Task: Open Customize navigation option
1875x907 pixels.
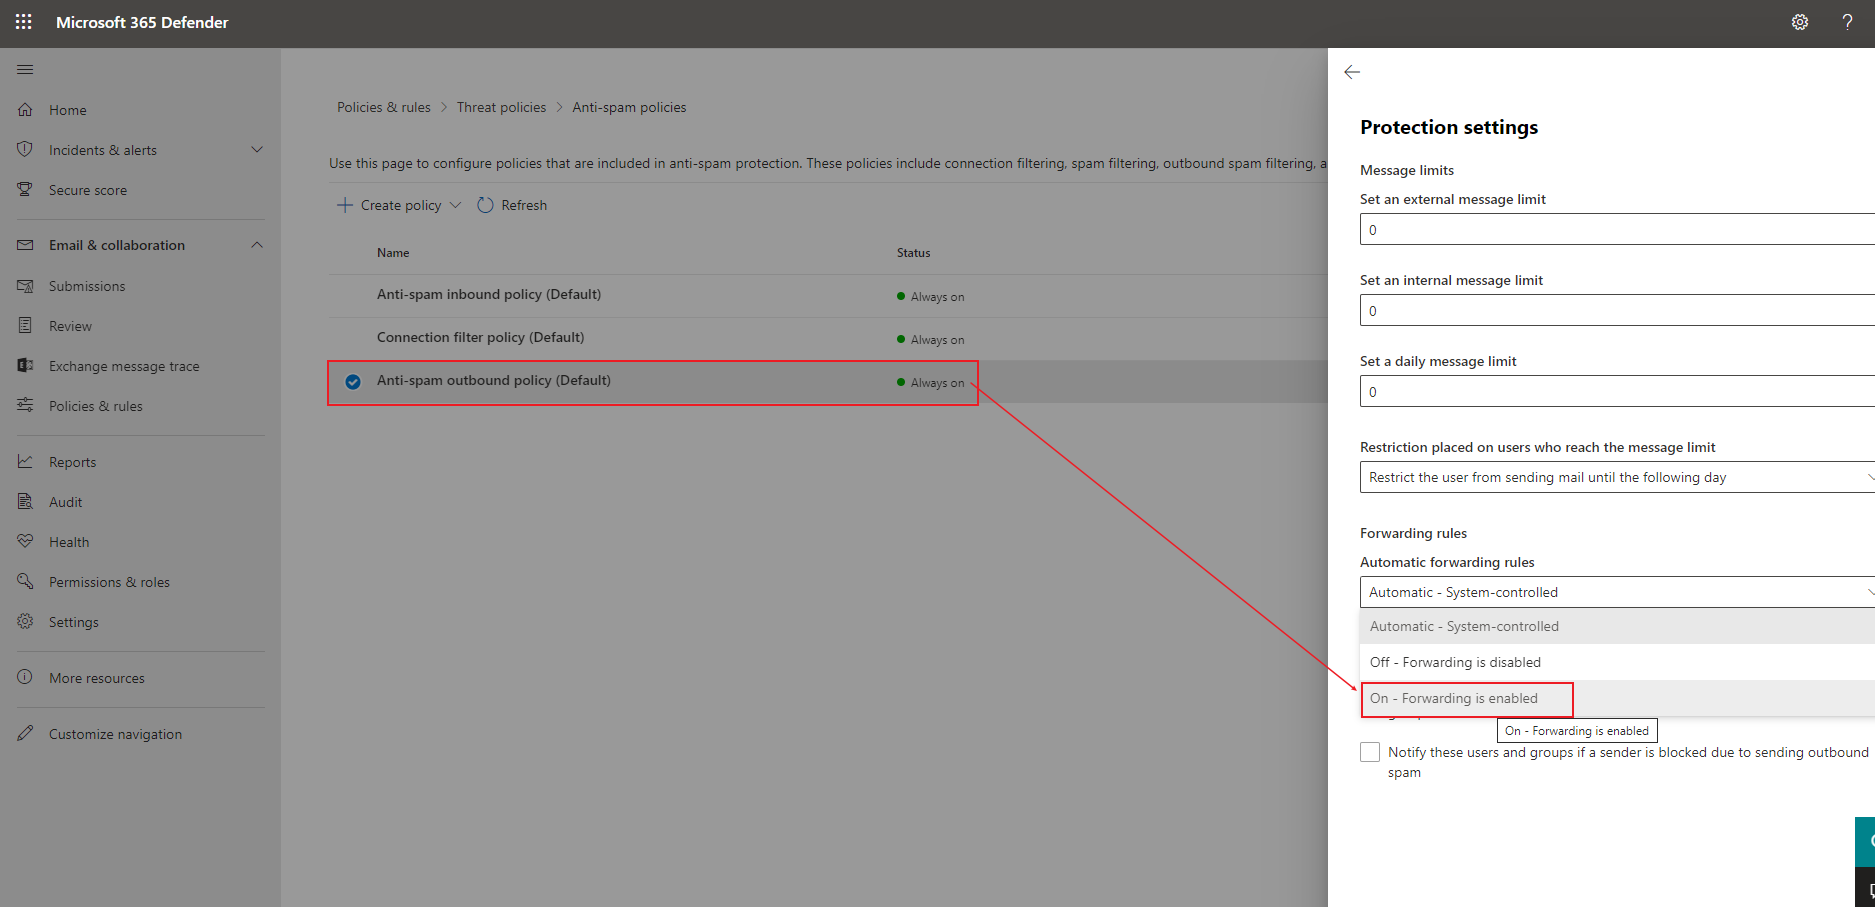Action: click(115, 734)
